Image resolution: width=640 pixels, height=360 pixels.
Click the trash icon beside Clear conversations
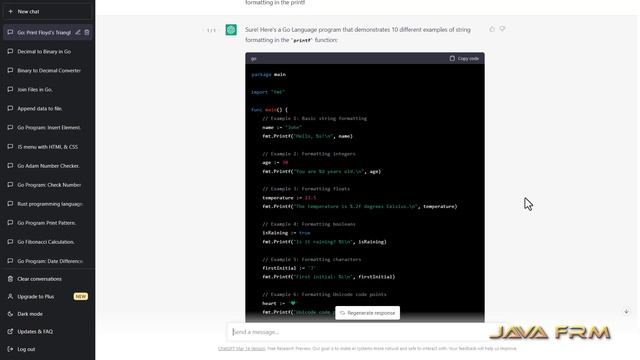[x=10, y=279]
